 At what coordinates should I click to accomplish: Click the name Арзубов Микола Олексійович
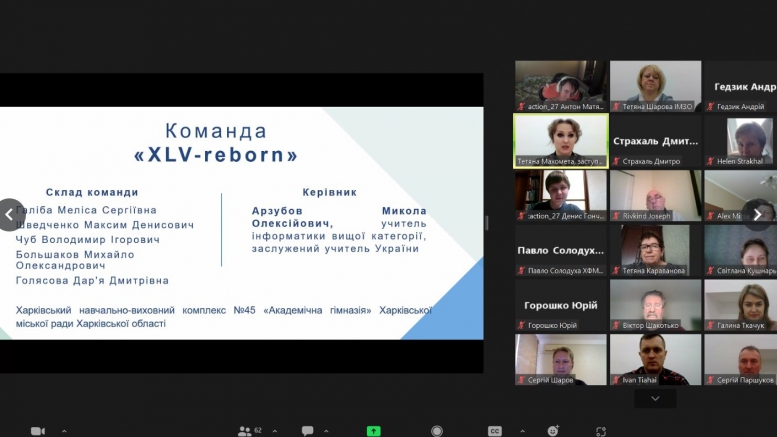tap(339, 217)
